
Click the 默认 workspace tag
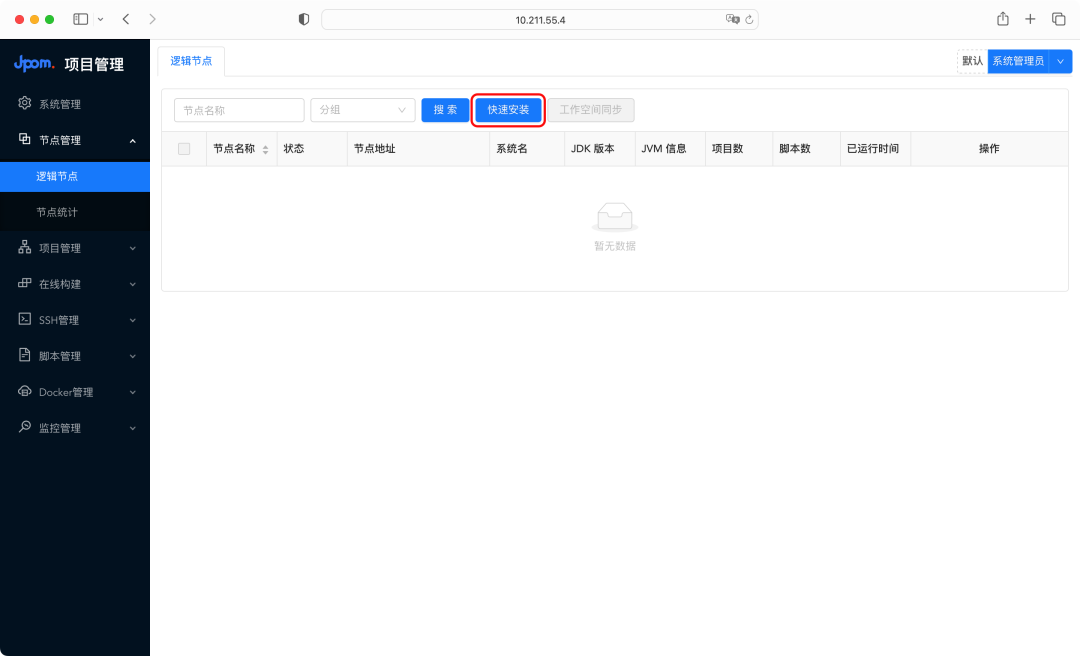(972, 61)
